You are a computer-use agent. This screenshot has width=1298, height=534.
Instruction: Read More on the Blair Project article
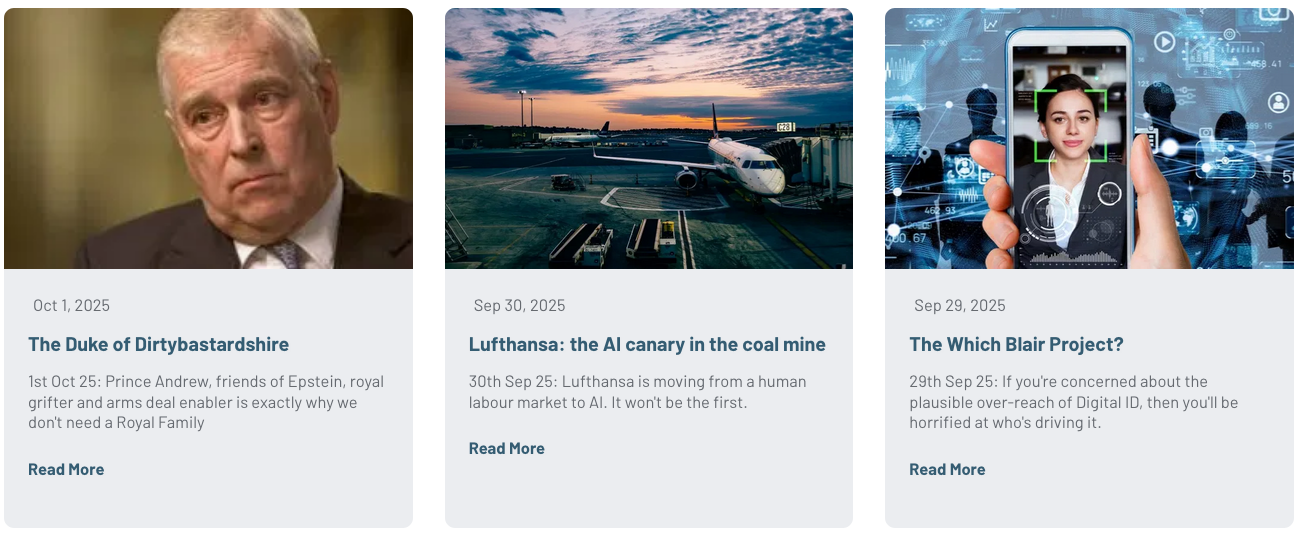[x=947, y=469]
